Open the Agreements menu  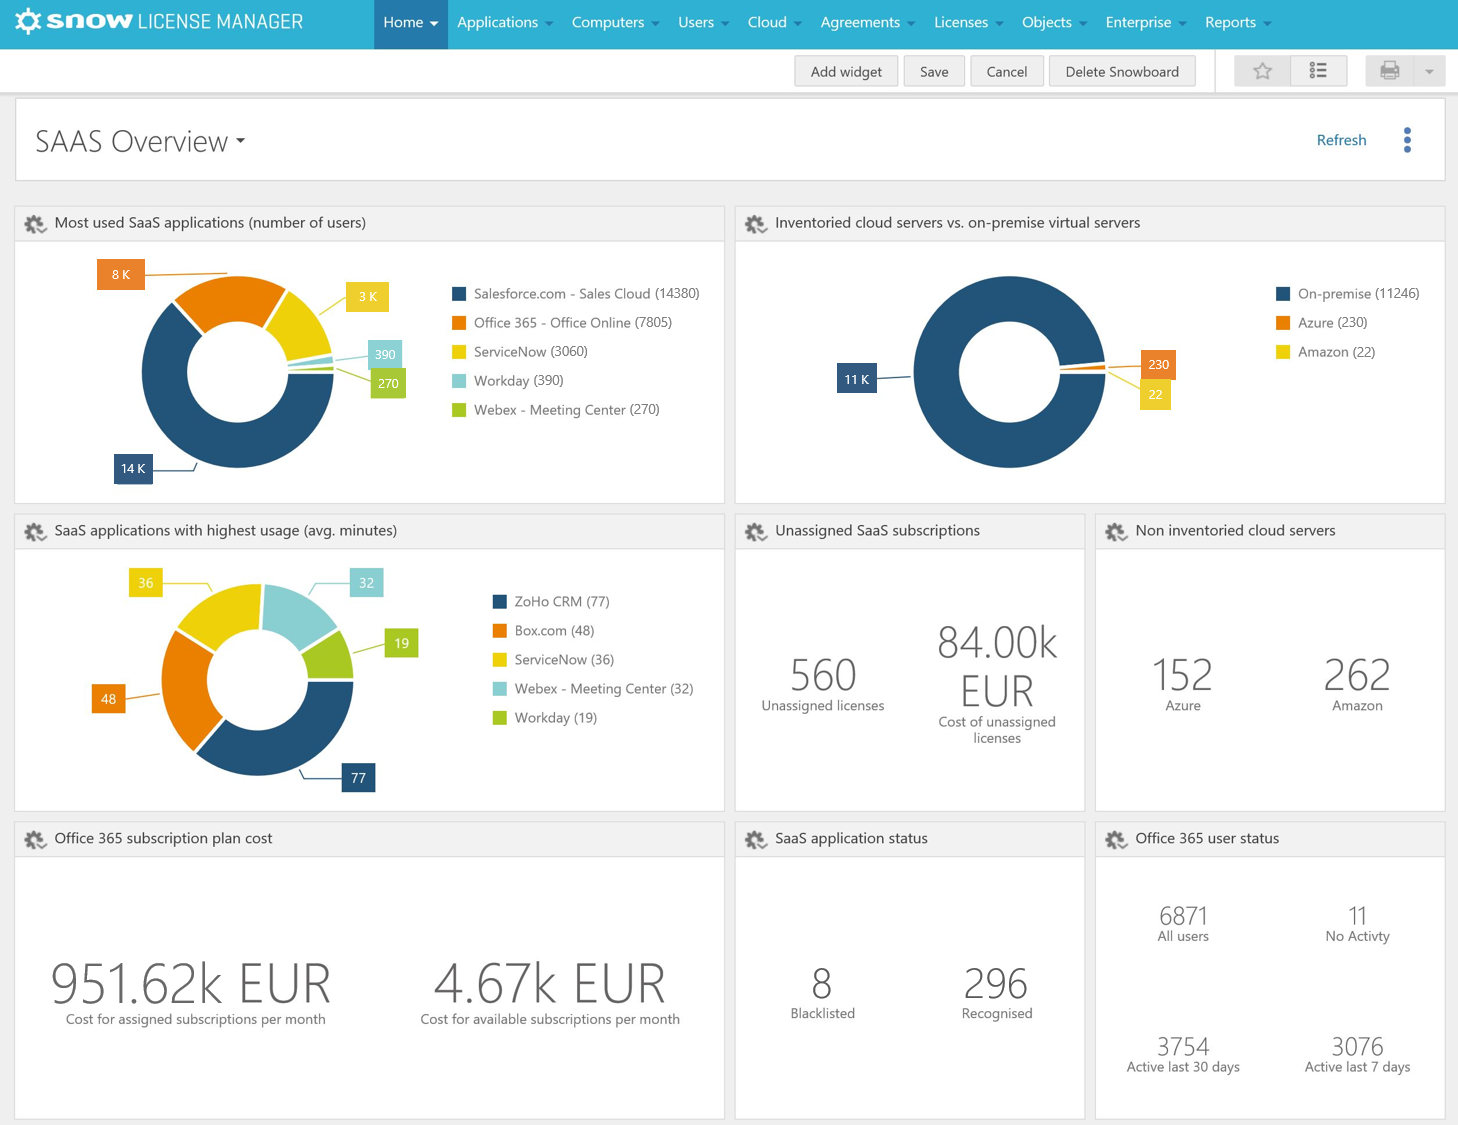pyautogui.click(x=867, y=23)
